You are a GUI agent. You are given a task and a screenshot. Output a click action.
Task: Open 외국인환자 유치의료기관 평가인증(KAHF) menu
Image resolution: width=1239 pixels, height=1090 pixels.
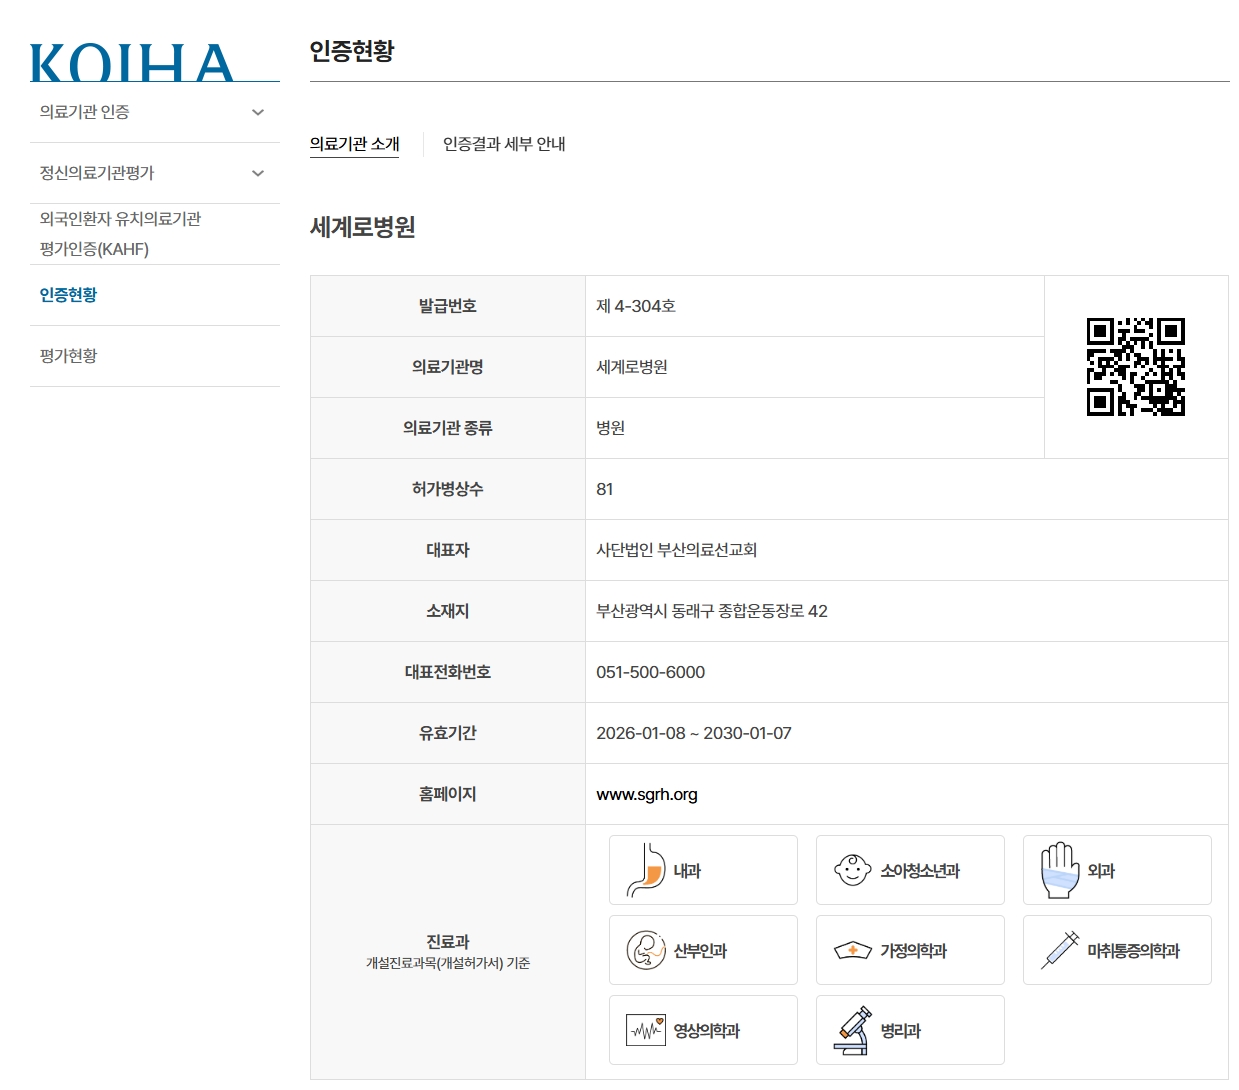120,234
